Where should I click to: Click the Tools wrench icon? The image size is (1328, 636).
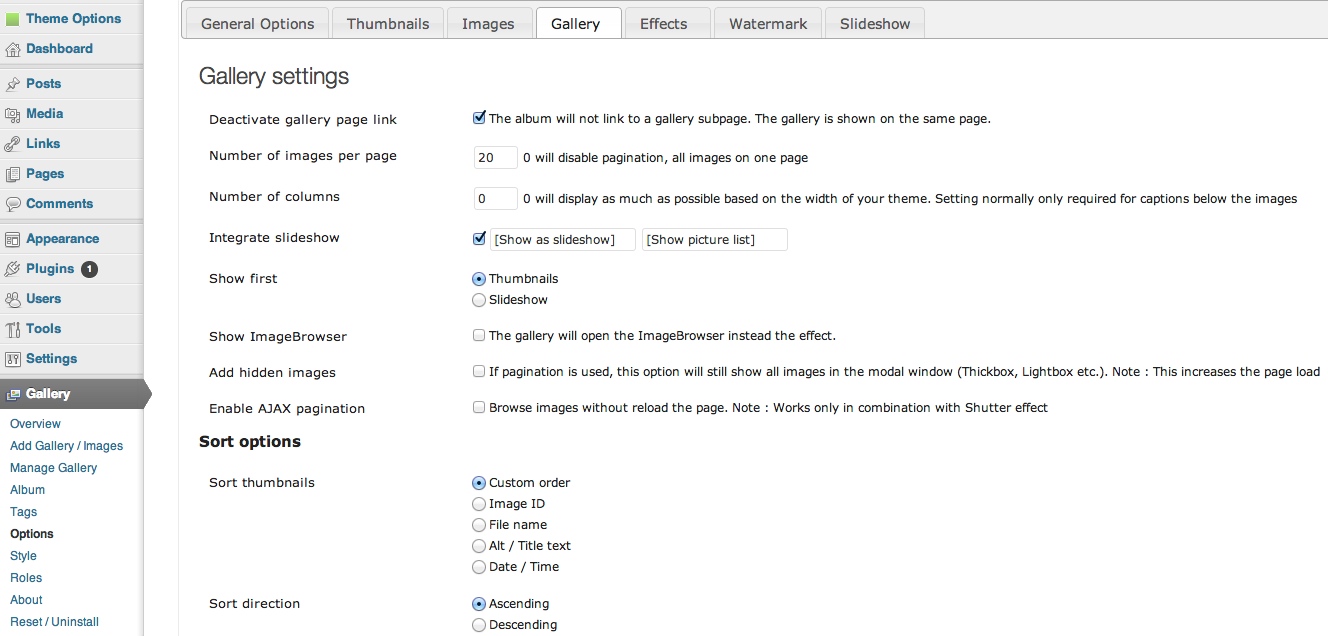[12, 329]
